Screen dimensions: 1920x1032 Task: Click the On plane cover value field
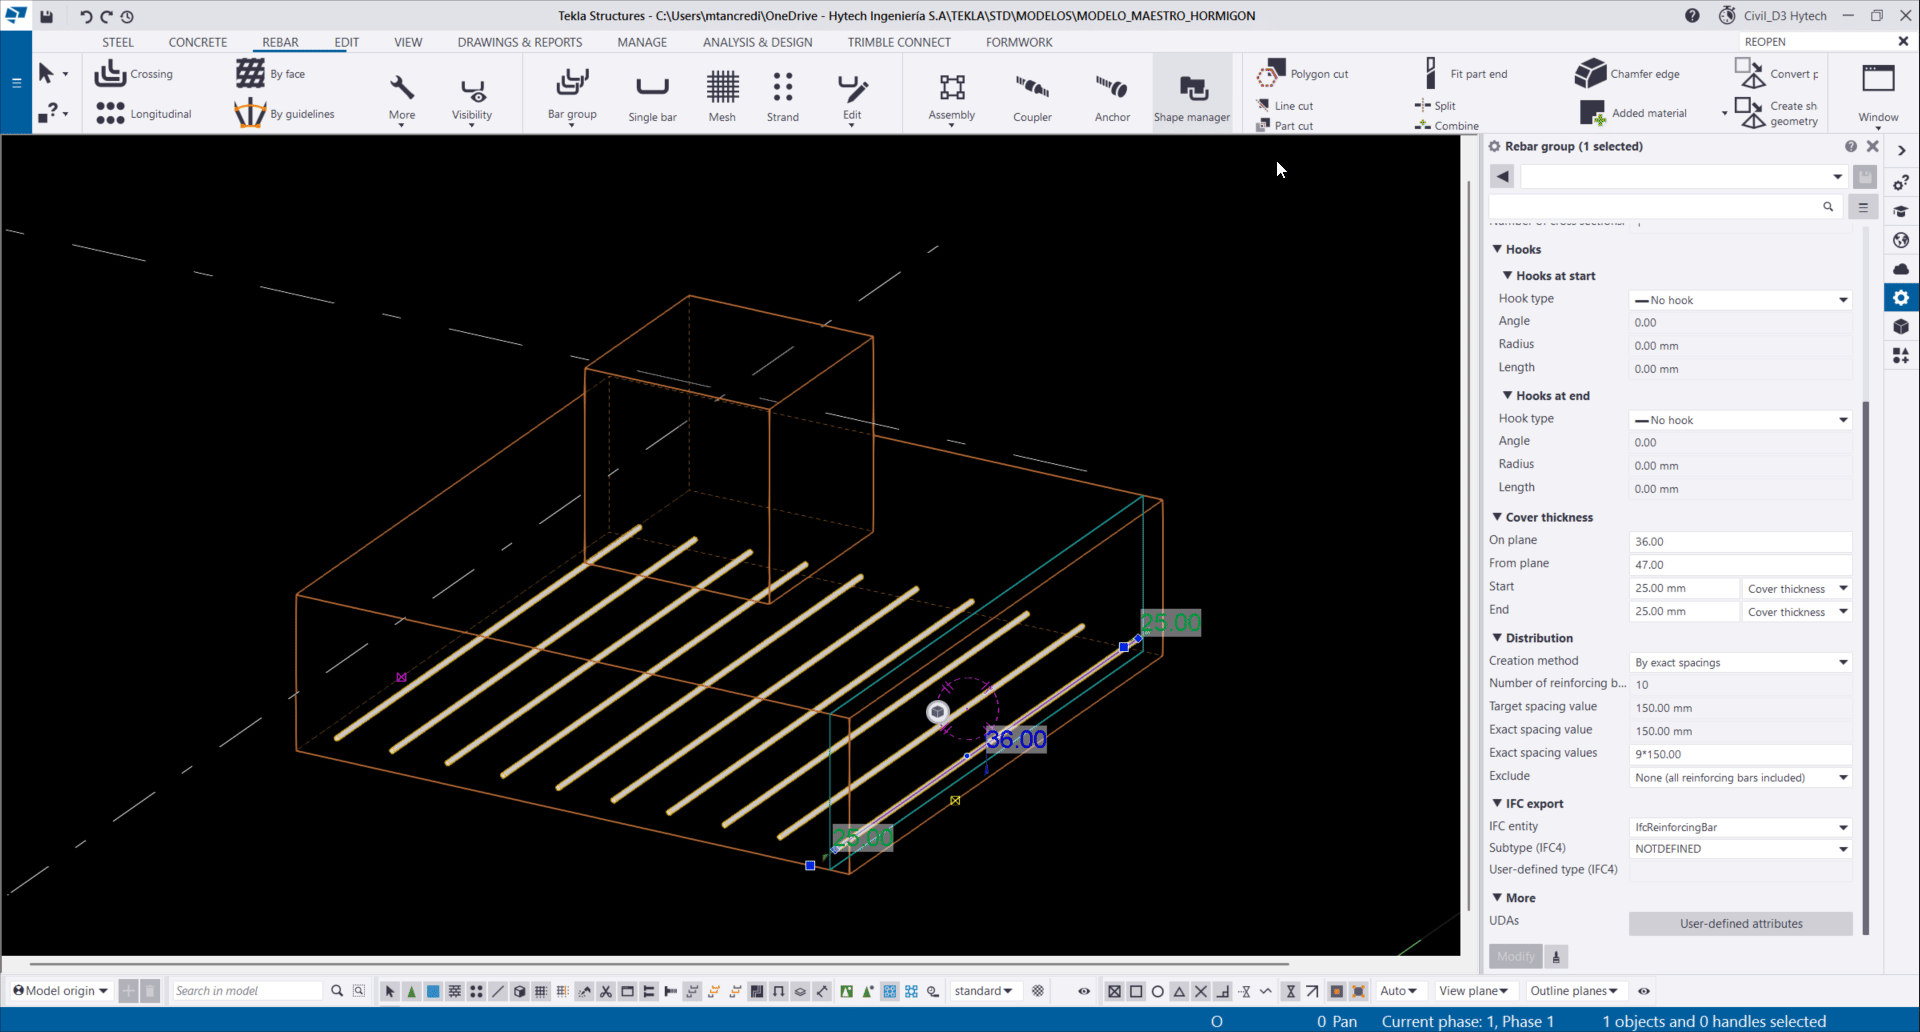[1738, 541]
